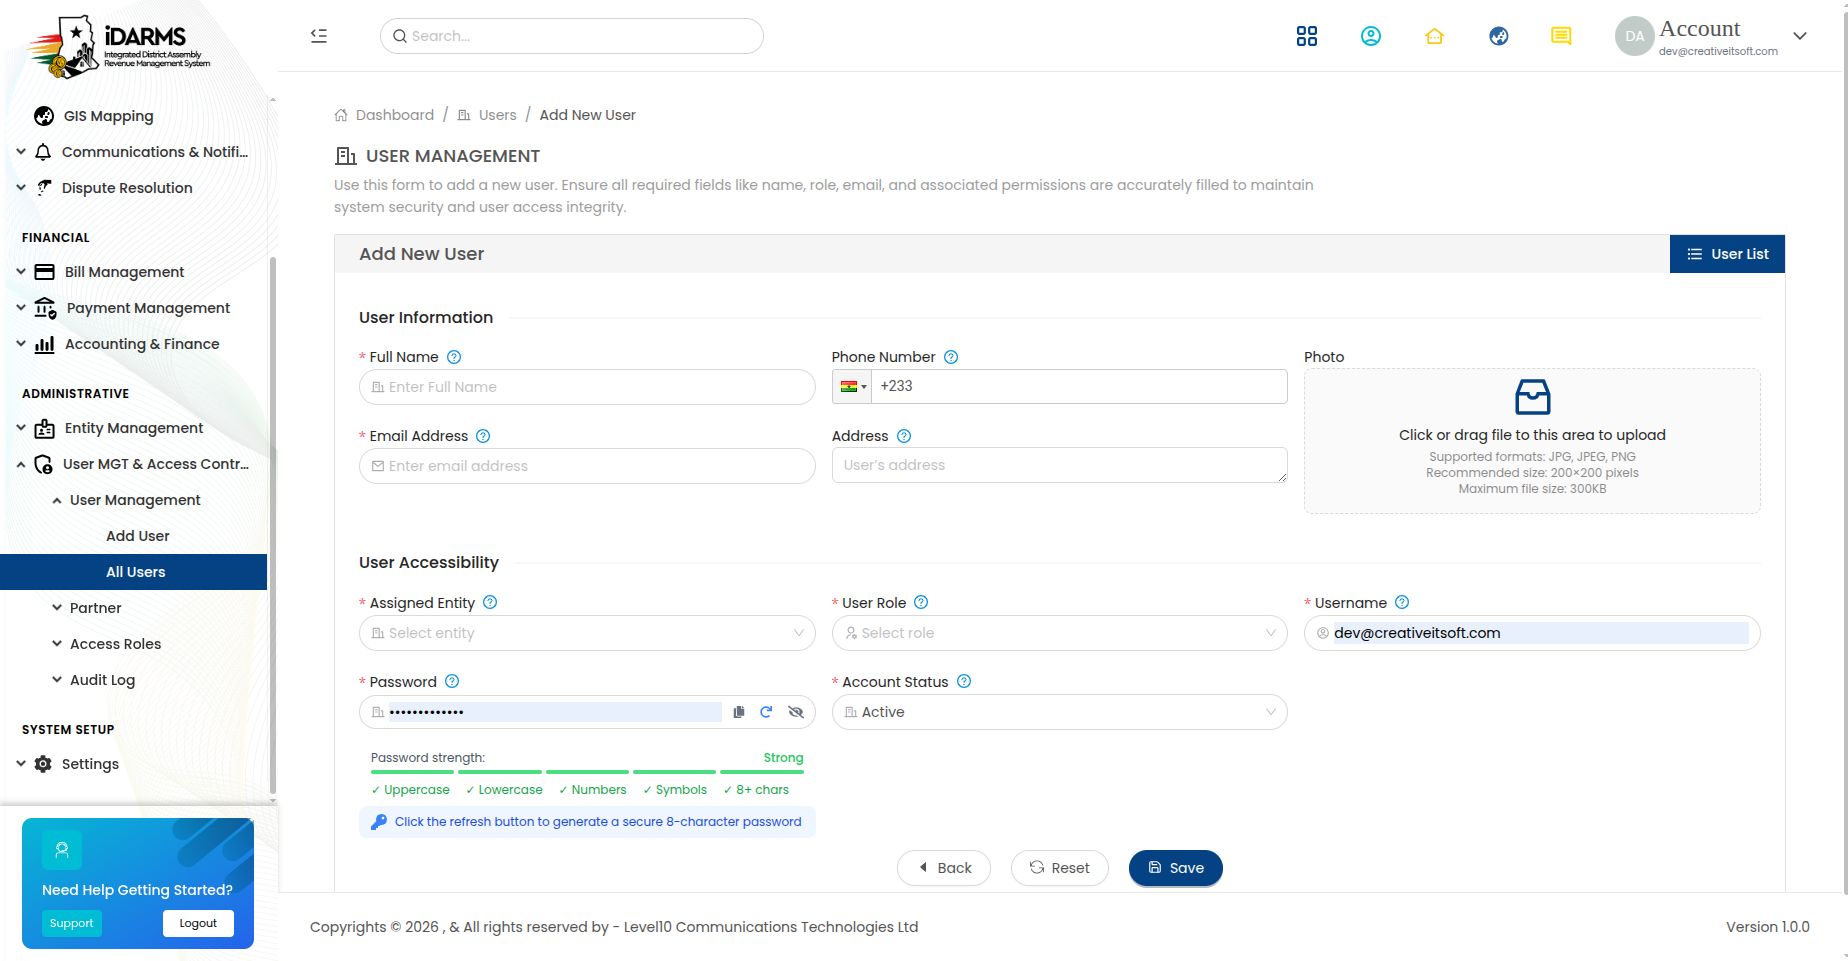Open the Select entity dropdown

587,633
